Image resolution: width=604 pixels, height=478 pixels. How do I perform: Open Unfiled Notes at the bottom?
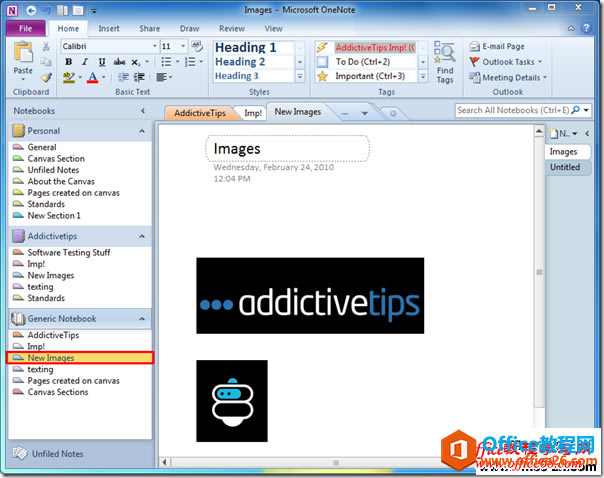click(57, 454)
